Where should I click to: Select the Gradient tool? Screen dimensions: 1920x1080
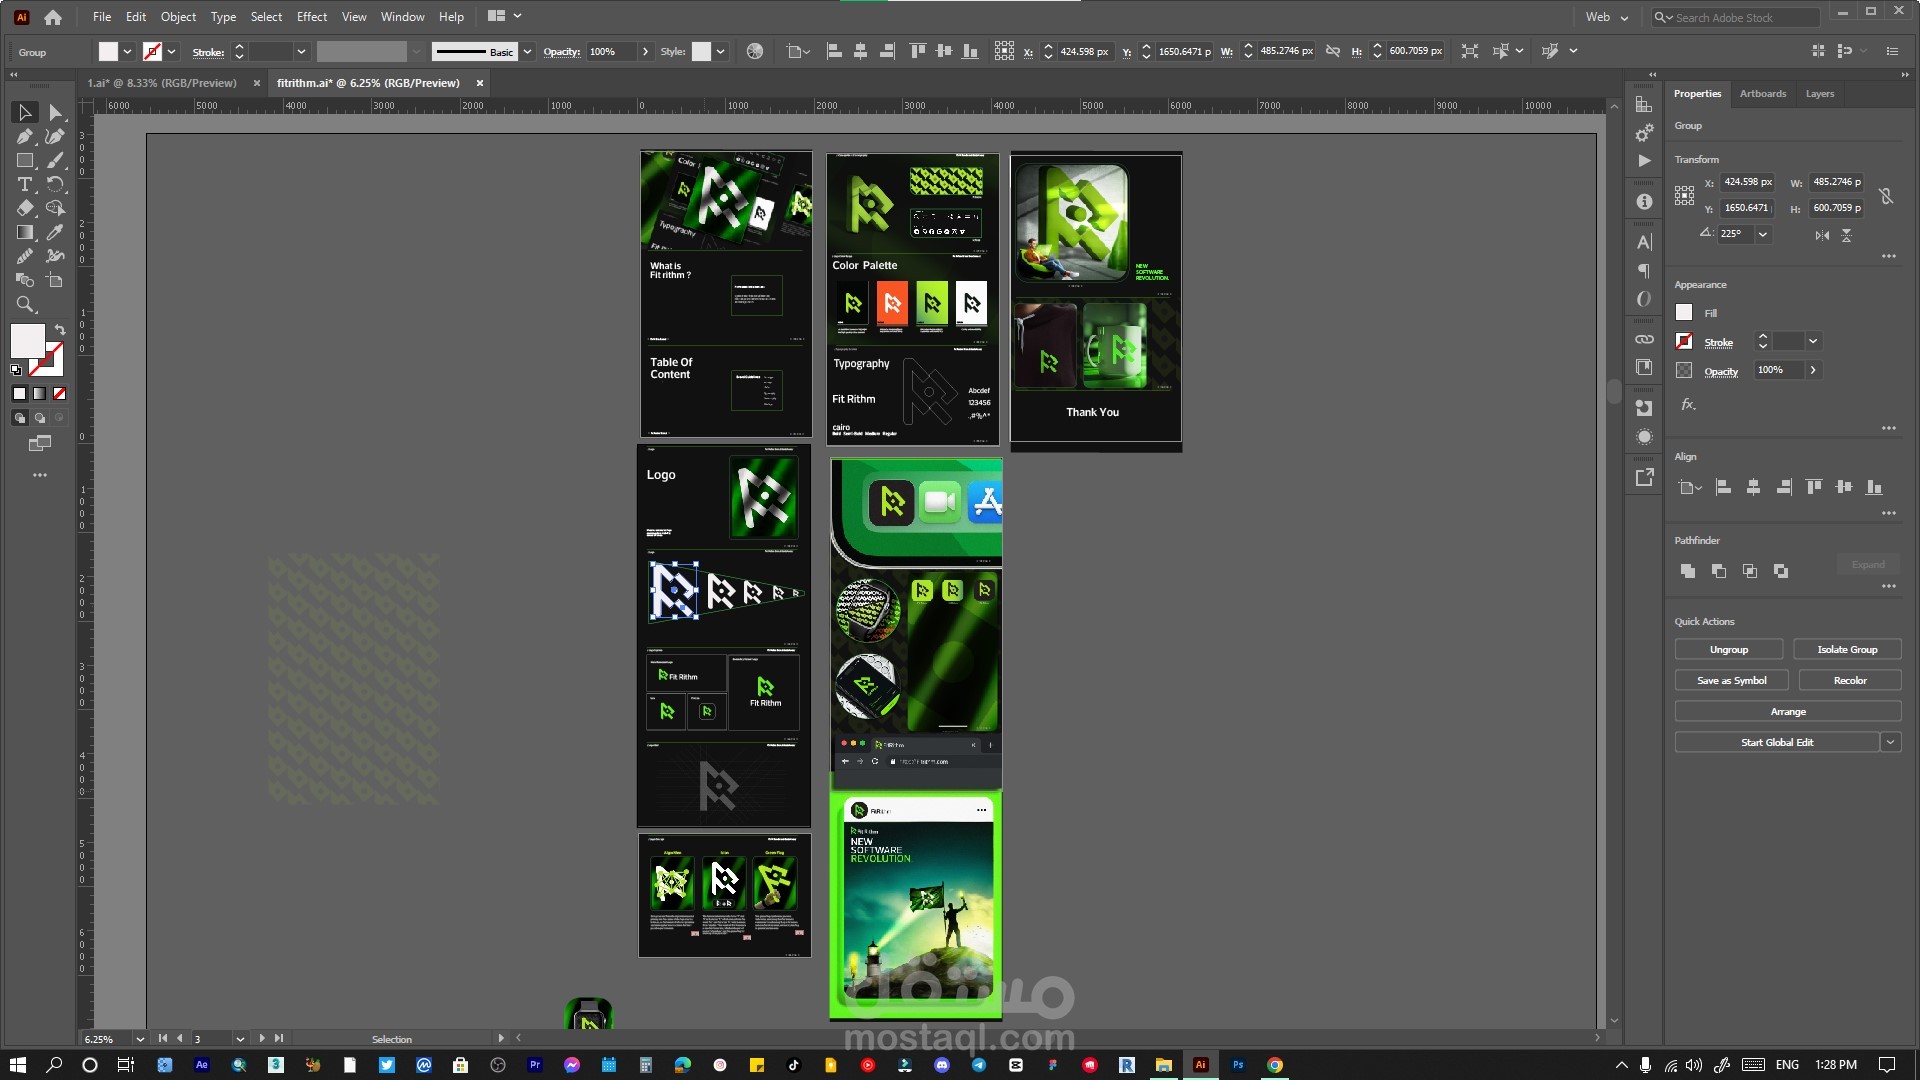[x=25, y=232]
